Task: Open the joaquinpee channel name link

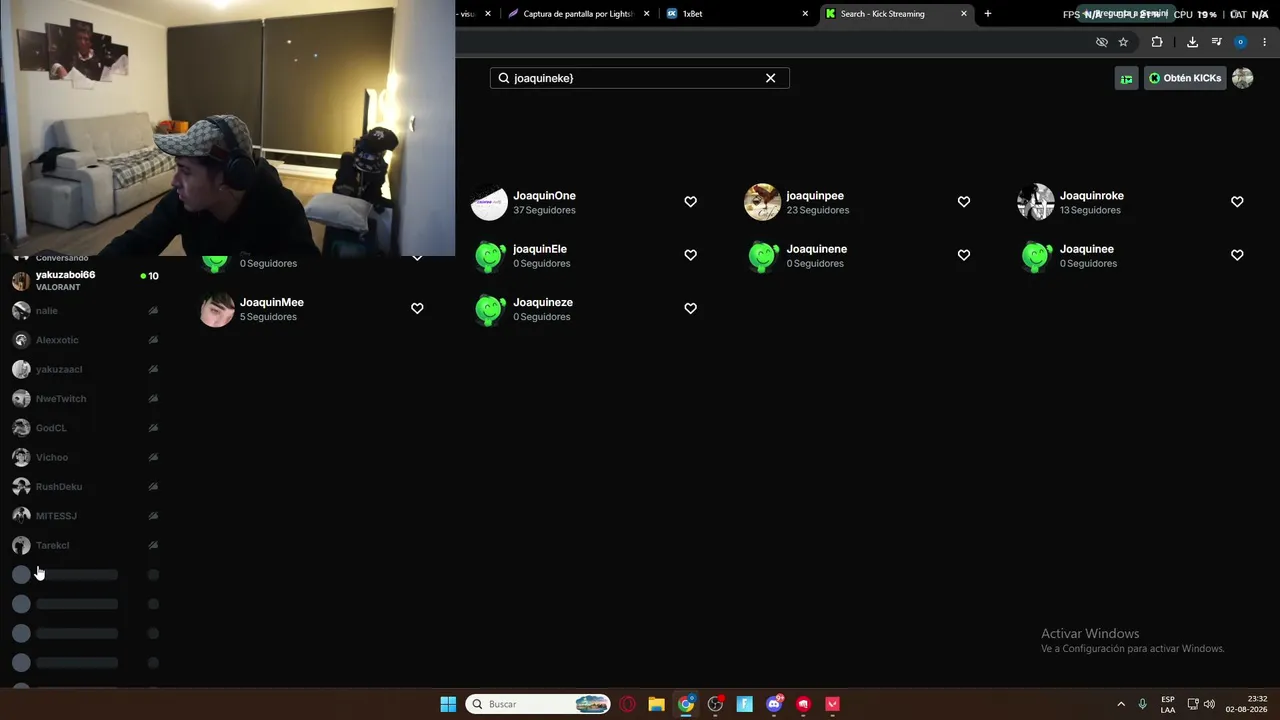Action: (x=815, y=196)
